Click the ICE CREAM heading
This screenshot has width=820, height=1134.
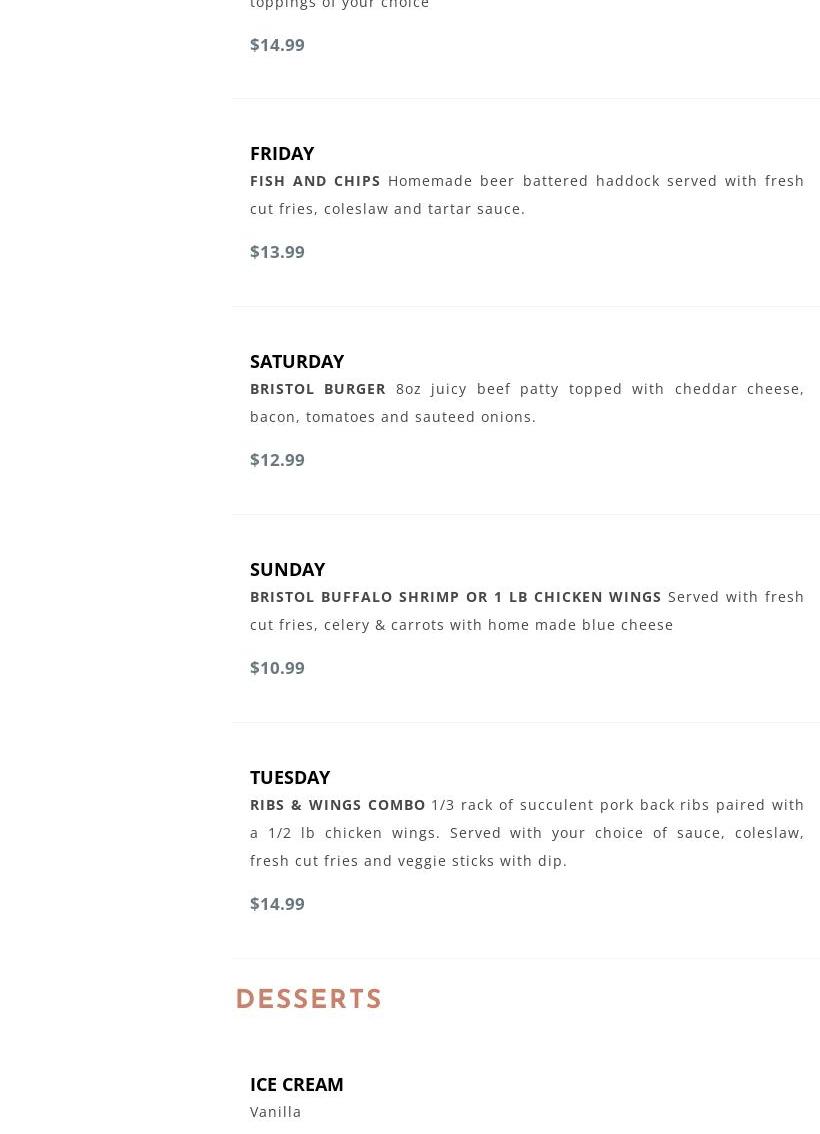[x=296, y=1084]
